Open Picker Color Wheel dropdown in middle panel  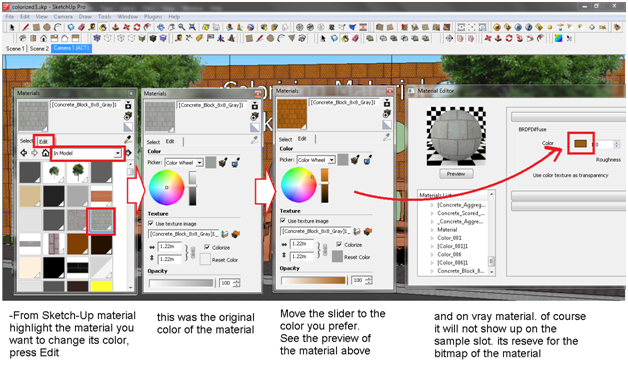[199, 163]
